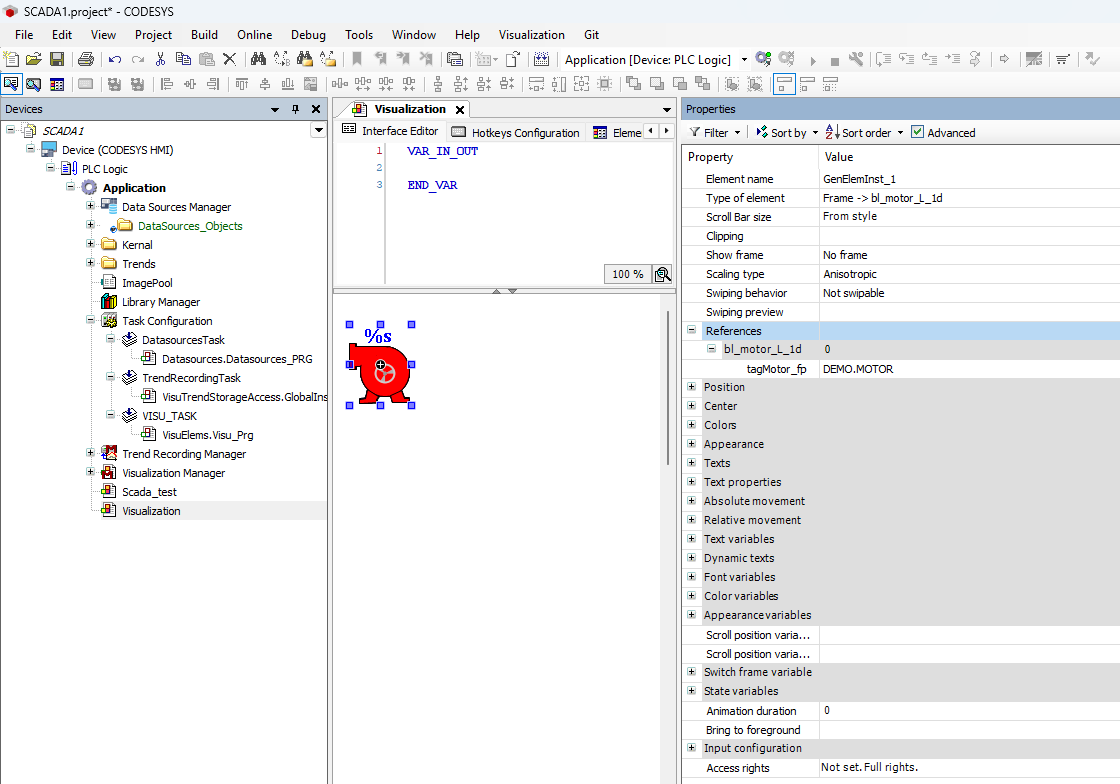The image size is (1120, 784).
Task: Pin the Devices panel with pushpin icon
Action: tap(295, 109)
